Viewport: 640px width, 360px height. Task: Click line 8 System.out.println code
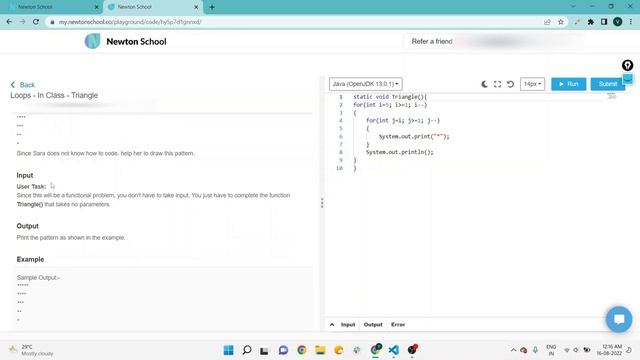[x=400, y=152]
